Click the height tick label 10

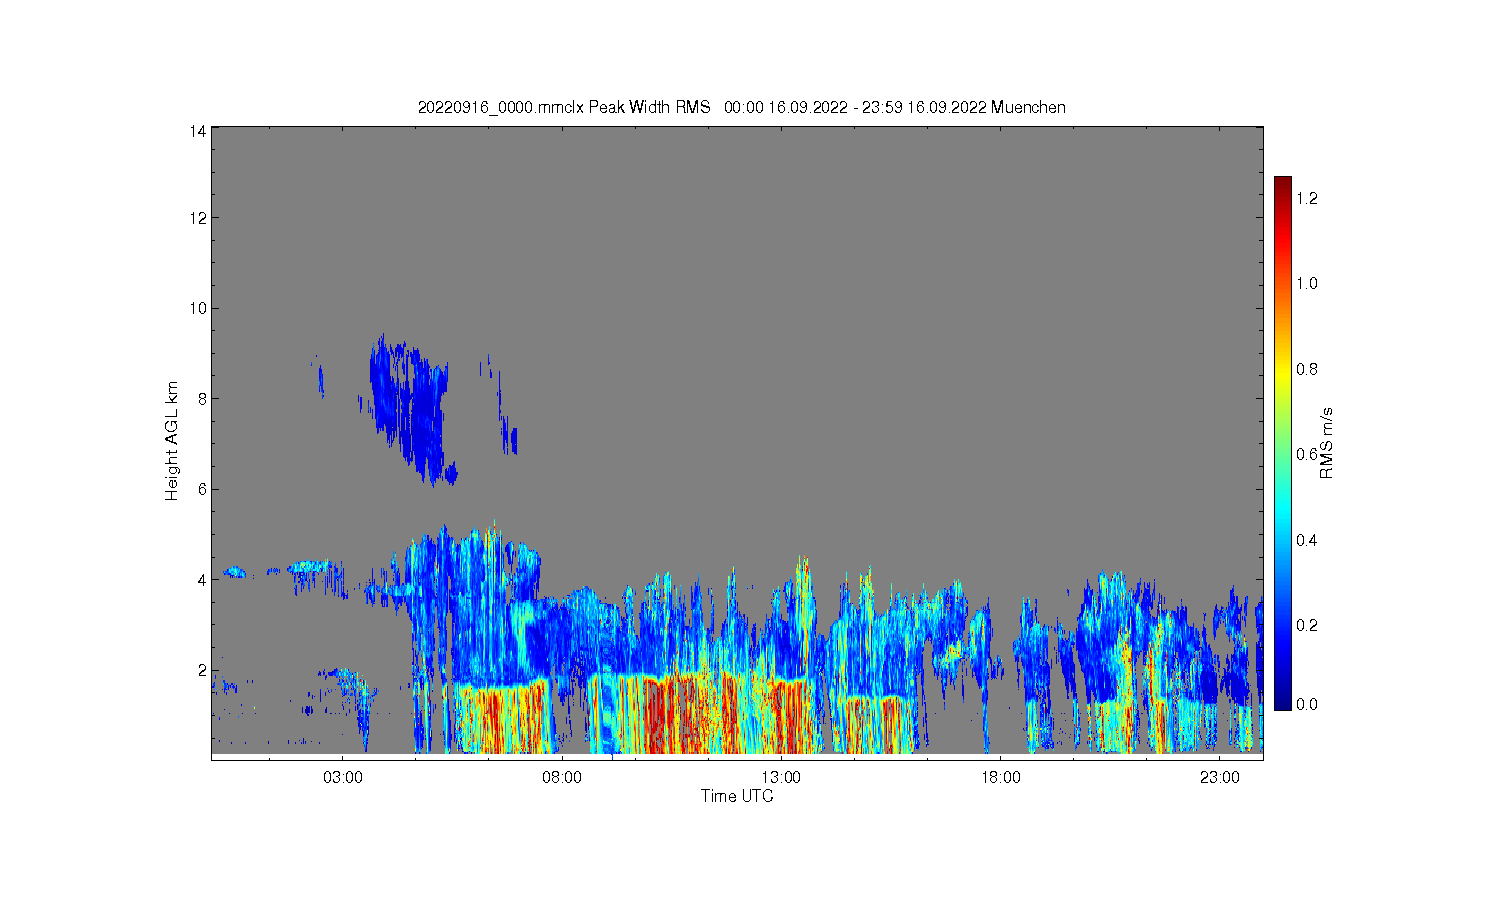[x=198, y=308]
